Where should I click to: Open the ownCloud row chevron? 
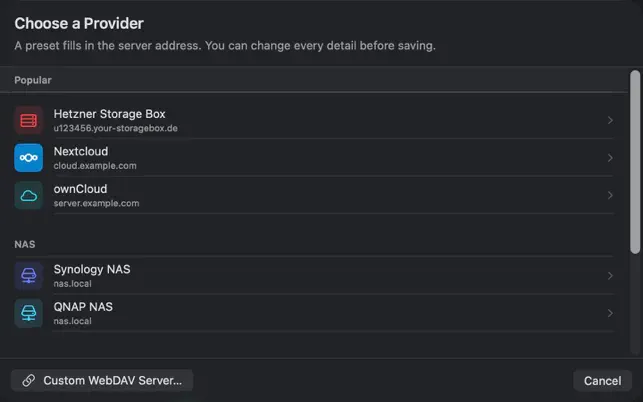click(610, 195)
